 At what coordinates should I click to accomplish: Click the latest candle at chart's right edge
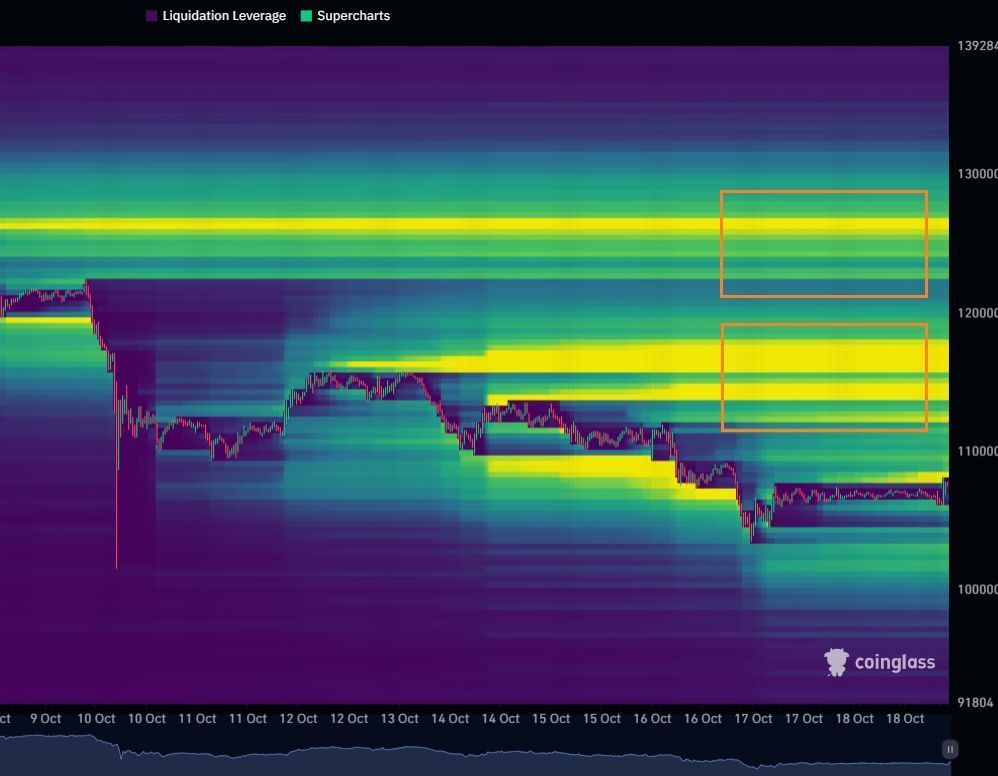click(945, 490)
